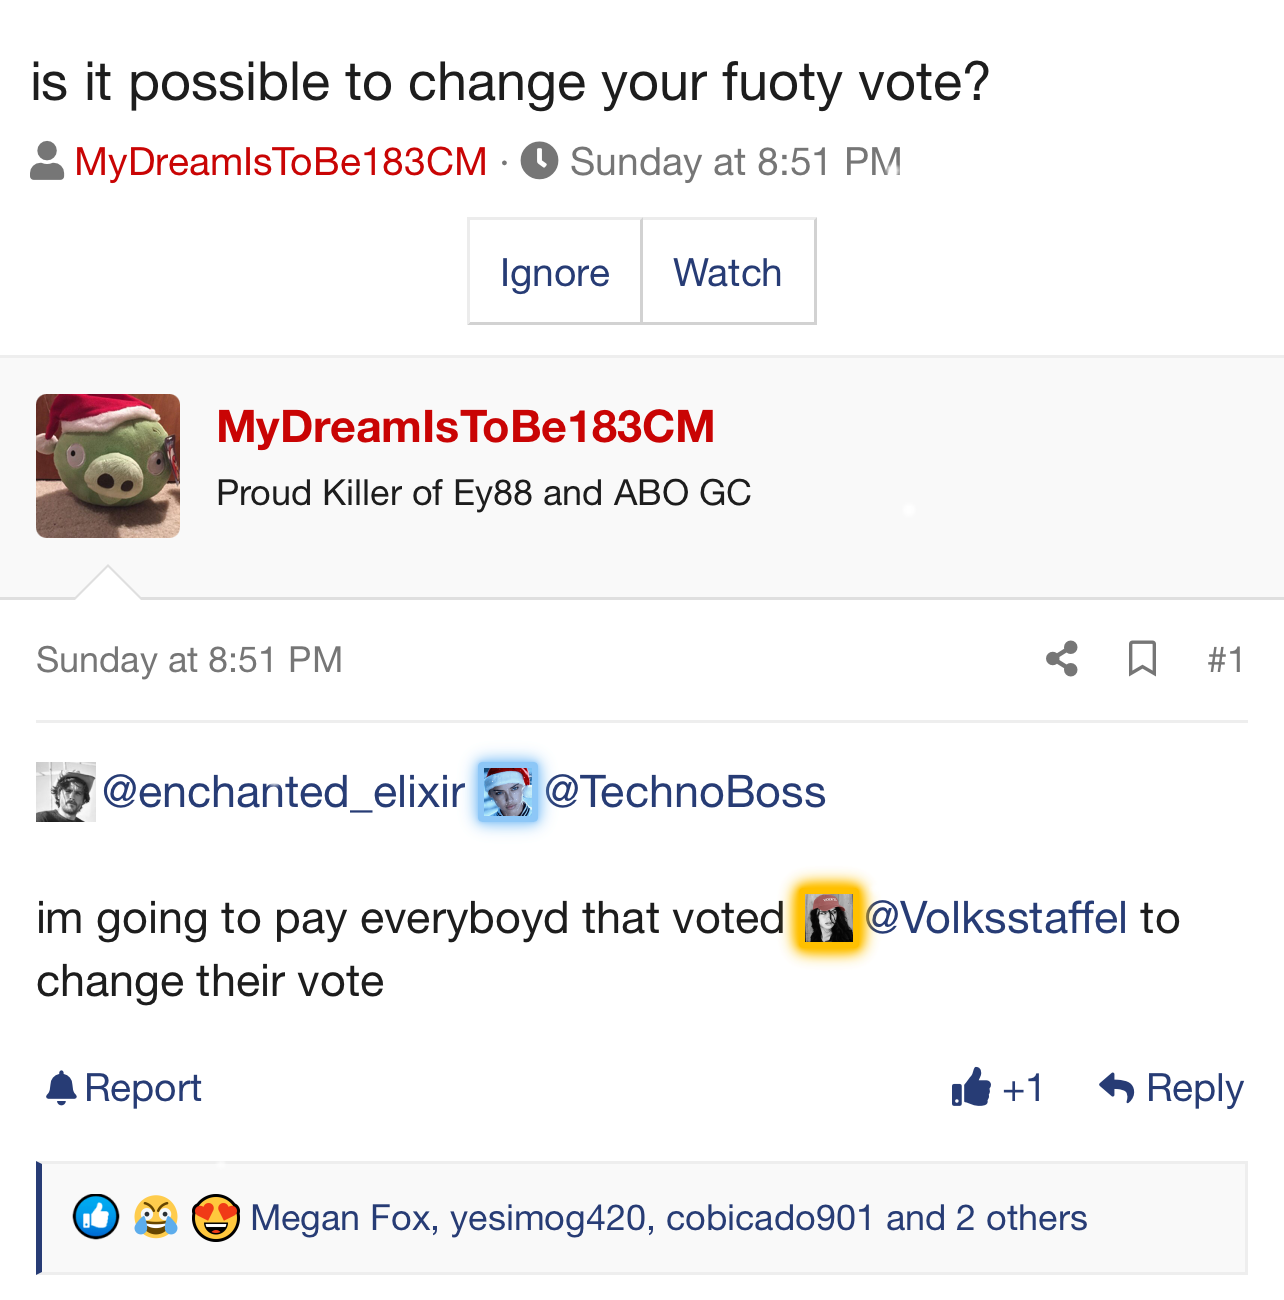Toggle Watch on this thread

(727, 272)
